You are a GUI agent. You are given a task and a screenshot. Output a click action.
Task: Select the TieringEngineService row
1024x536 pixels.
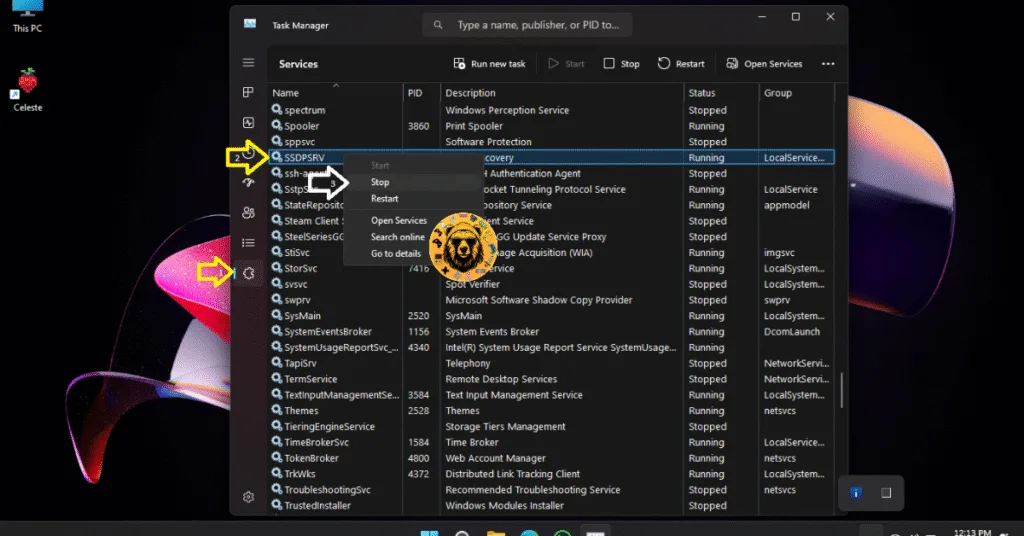[x=552, y=426]
